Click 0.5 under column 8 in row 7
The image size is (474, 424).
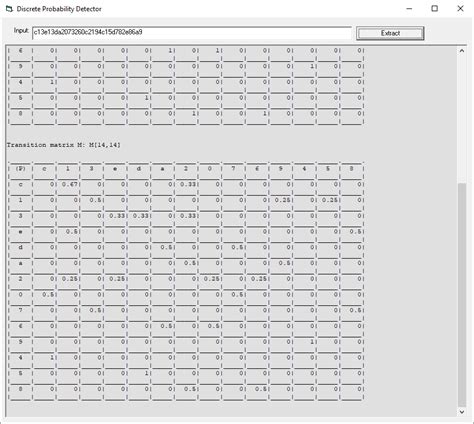(x=356, y=310)
